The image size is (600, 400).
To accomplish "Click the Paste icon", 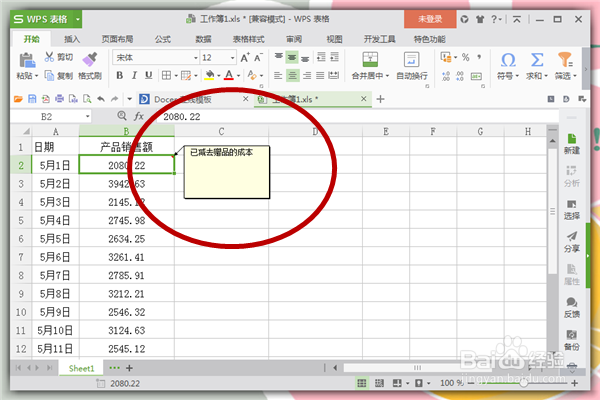I will [27, 60].
